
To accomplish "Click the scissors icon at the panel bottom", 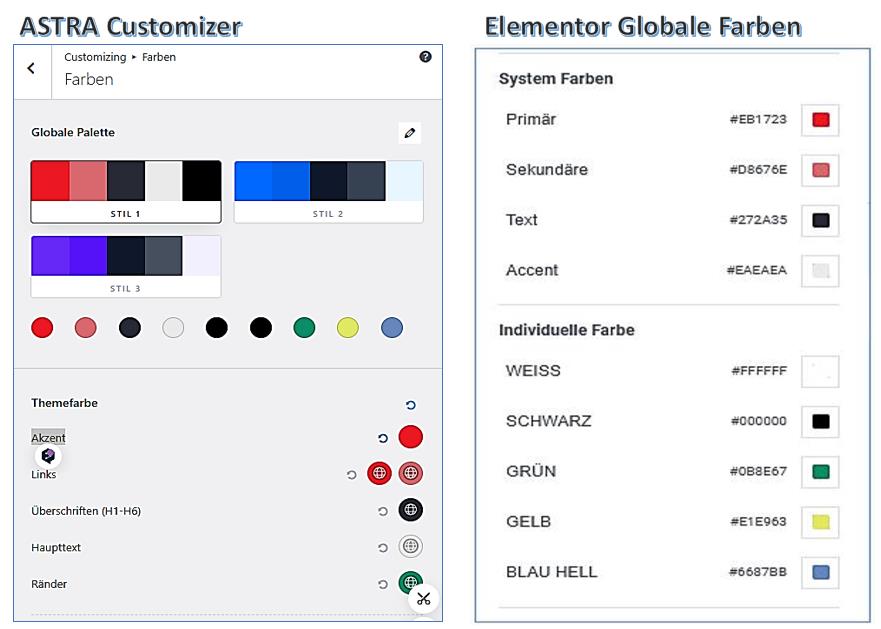I will [x=424, y=598].
